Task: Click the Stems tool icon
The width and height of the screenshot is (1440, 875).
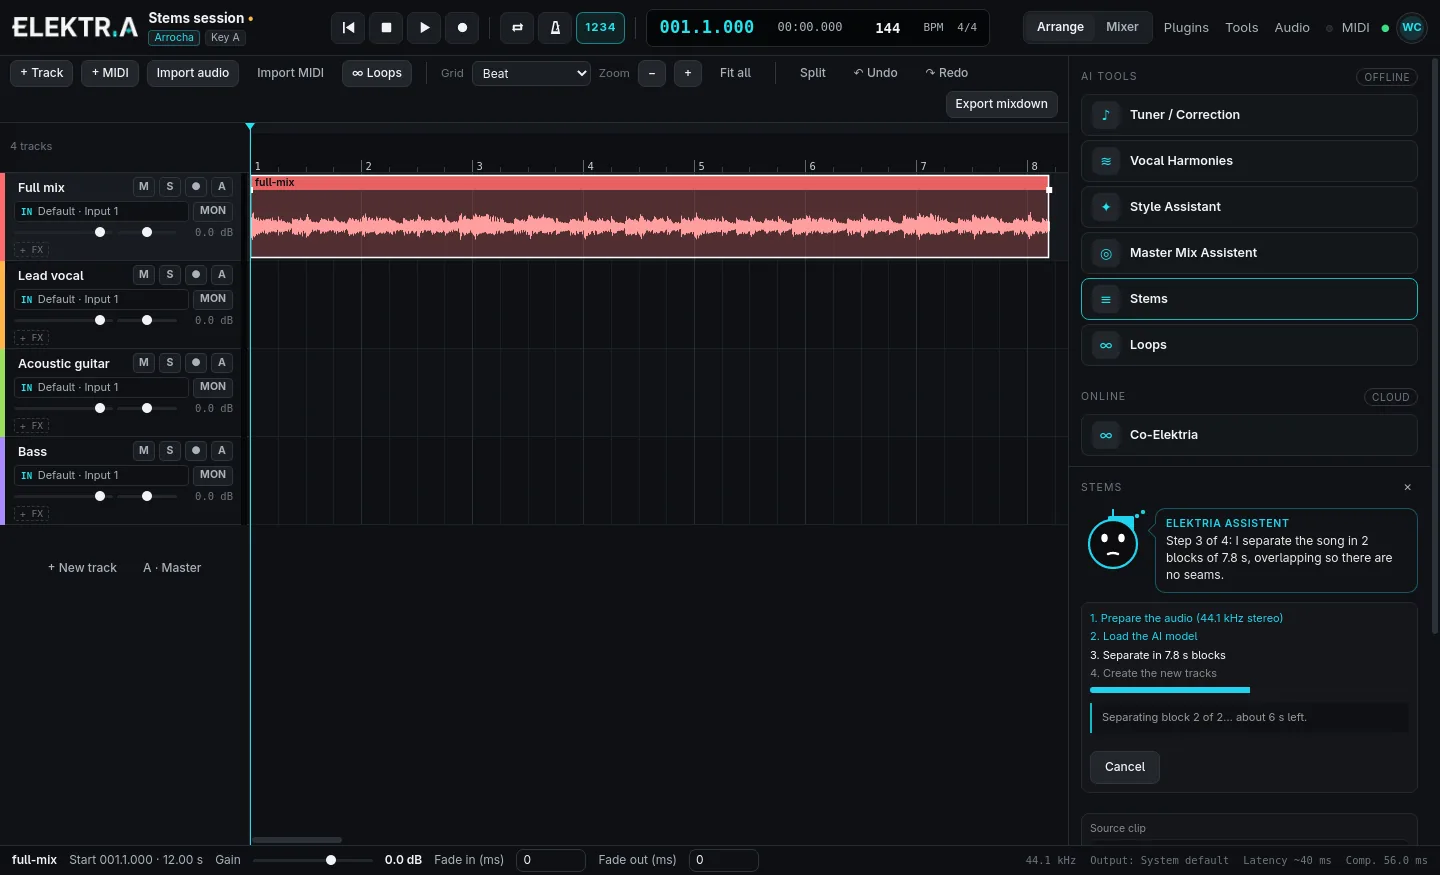Action: 1106,299
